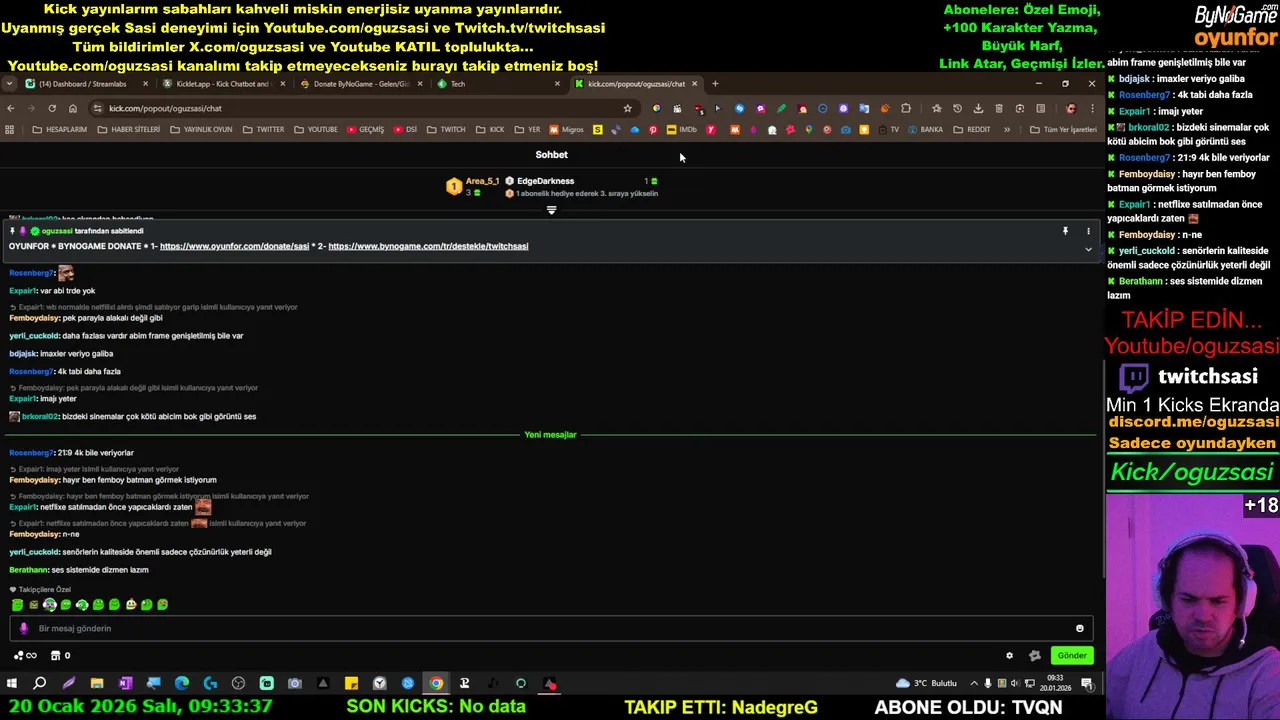The width and height of the screenshot is (1280, 720).
Task: Open a new browser tab with plus button
Action: [715, 84]
